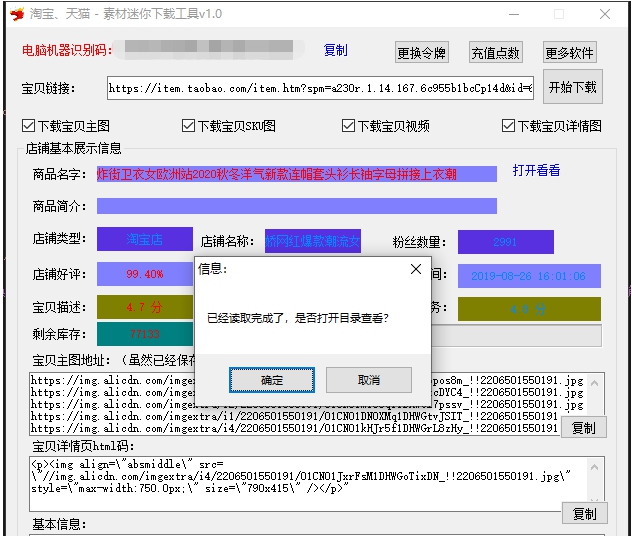Click the purple 淘宝店 store type field

pyautogui.click(x=145, y=240)
